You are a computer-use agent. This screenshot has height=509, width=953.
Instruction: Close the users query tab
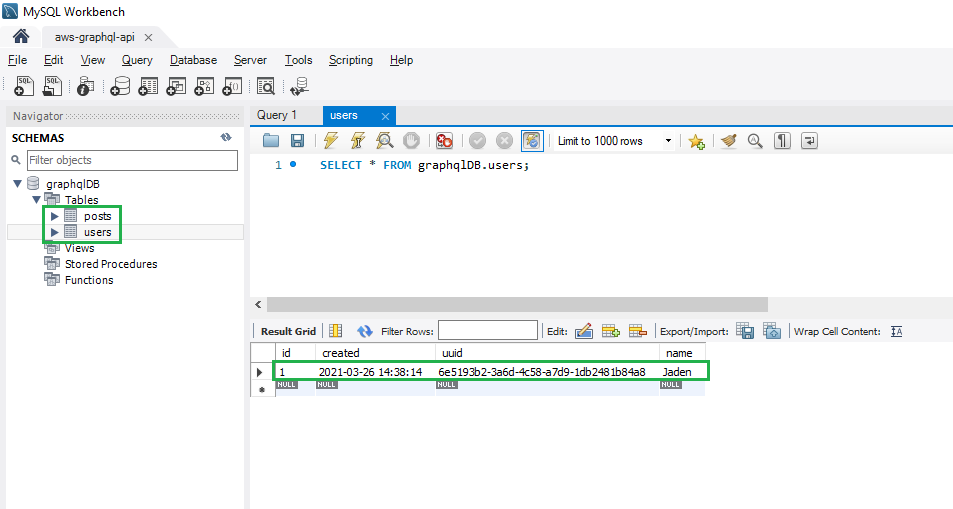pyautogui.click(x=385, y=116)
